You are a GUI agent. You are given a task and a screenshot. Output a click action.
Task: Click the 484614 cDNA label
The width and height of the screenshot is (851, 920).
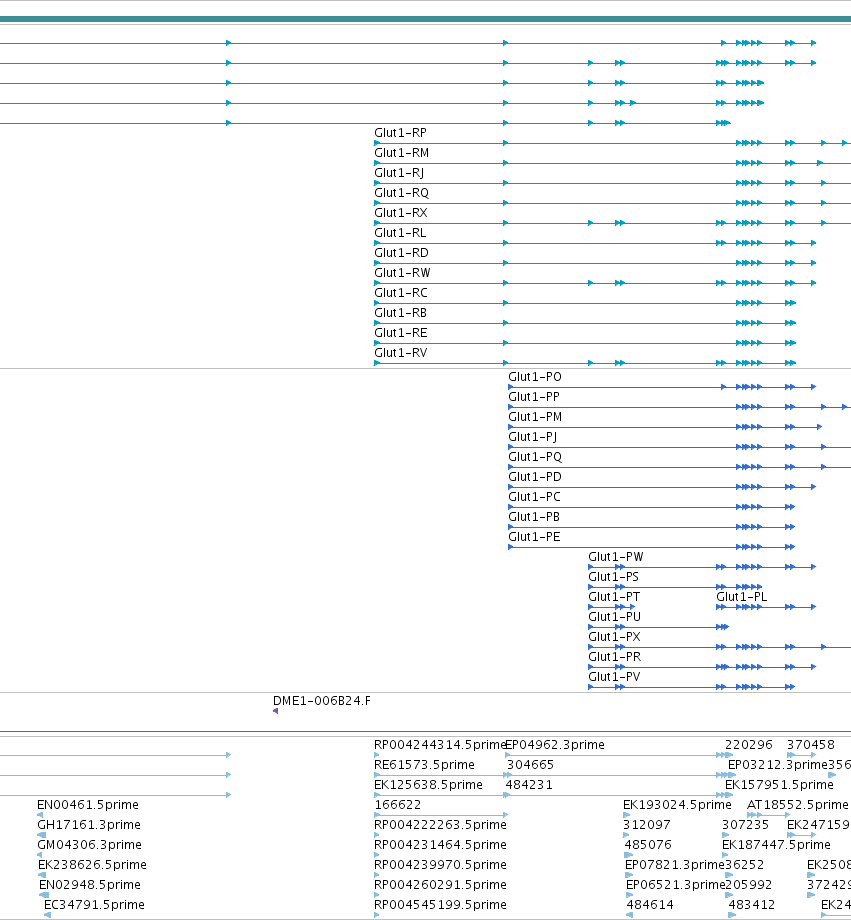click(650, 904)
